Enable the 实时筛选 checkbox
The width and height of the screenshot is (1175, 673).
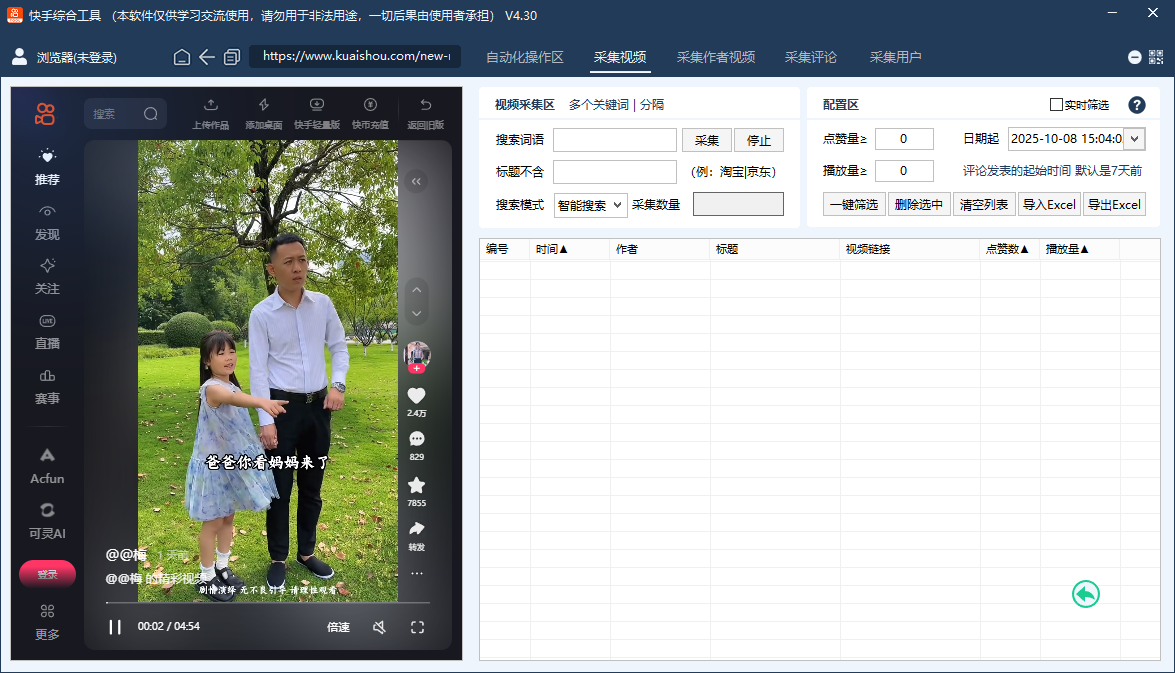pos(1056,105)
